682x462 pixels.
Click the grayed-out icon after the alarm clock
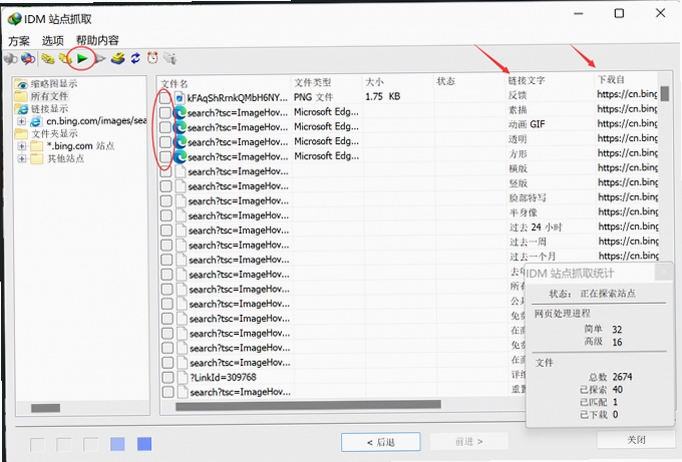coord(170,58)
